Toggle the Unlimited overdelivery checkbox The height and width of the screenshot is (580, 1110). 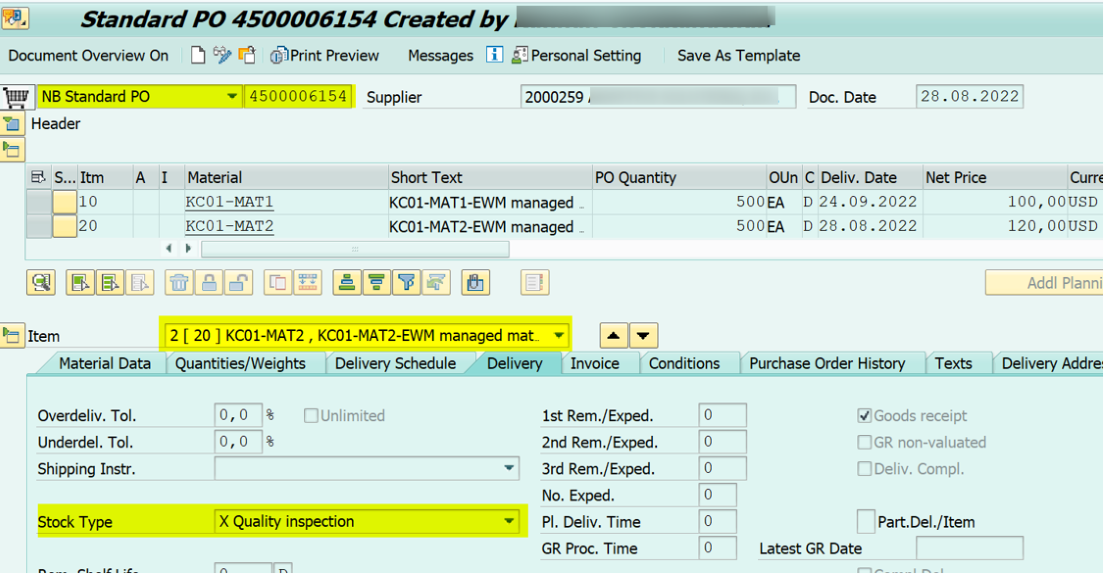coord(312,416)
